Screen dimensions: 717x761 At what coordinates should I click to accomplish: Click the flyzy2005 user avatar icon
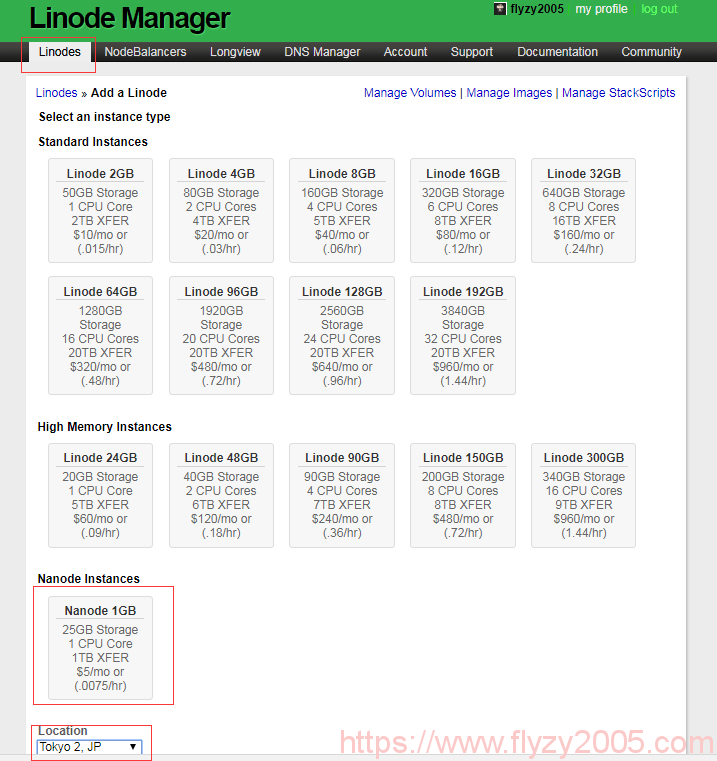click(x=500, y=9)
